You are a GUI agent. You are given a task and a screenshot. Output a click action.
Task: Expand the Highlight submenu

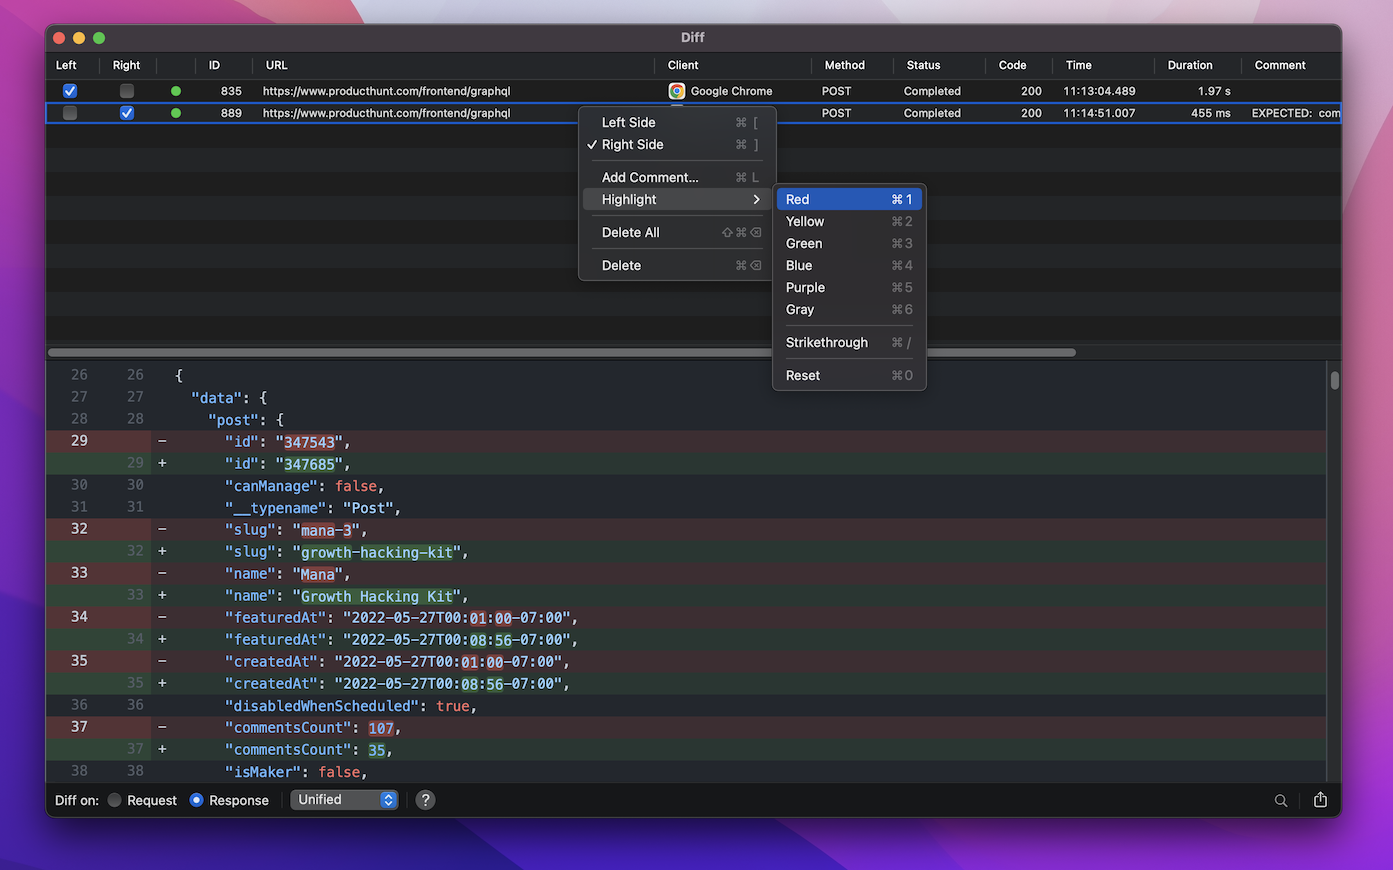tap(676, 200)
